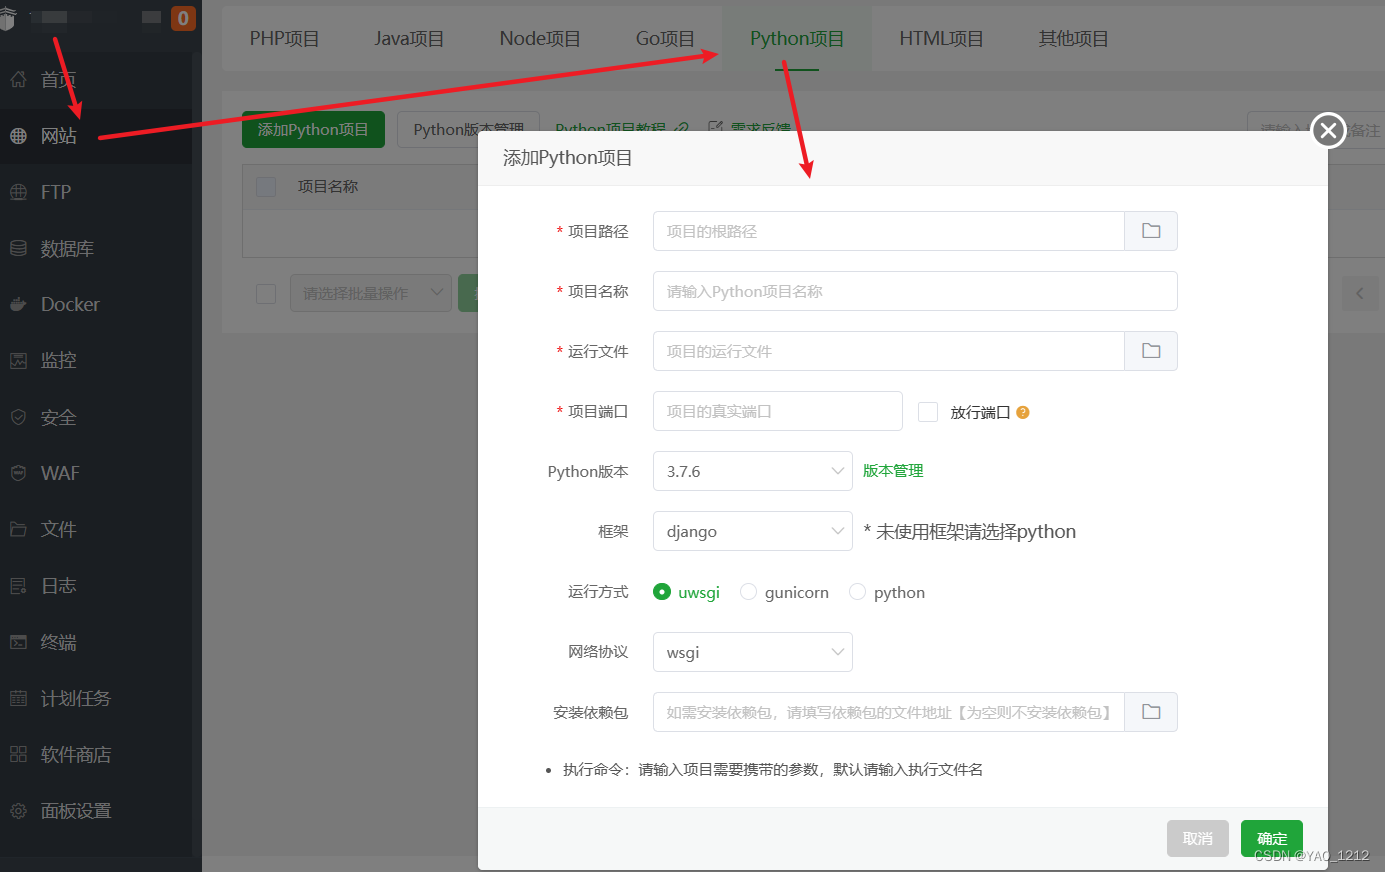
Task: Browse folder for 运行文件 field
Action: tap(1151, 351)
